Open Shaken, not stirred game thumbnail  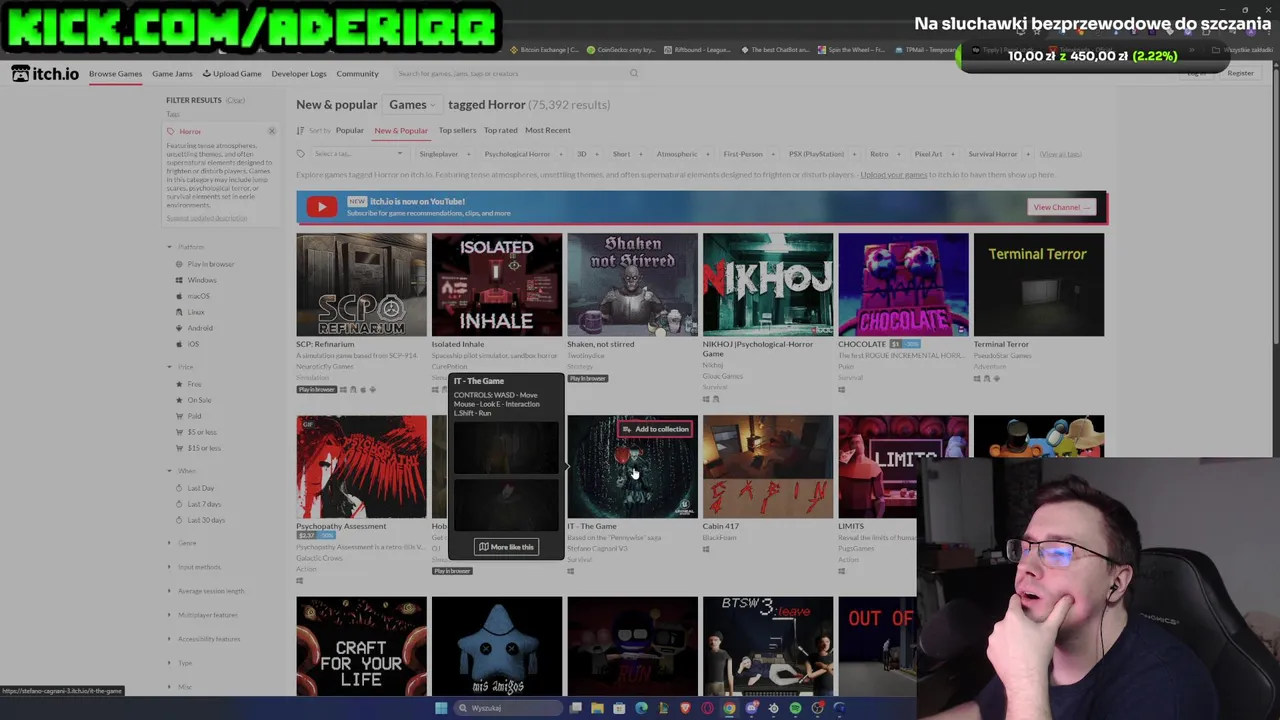(632, 285)
